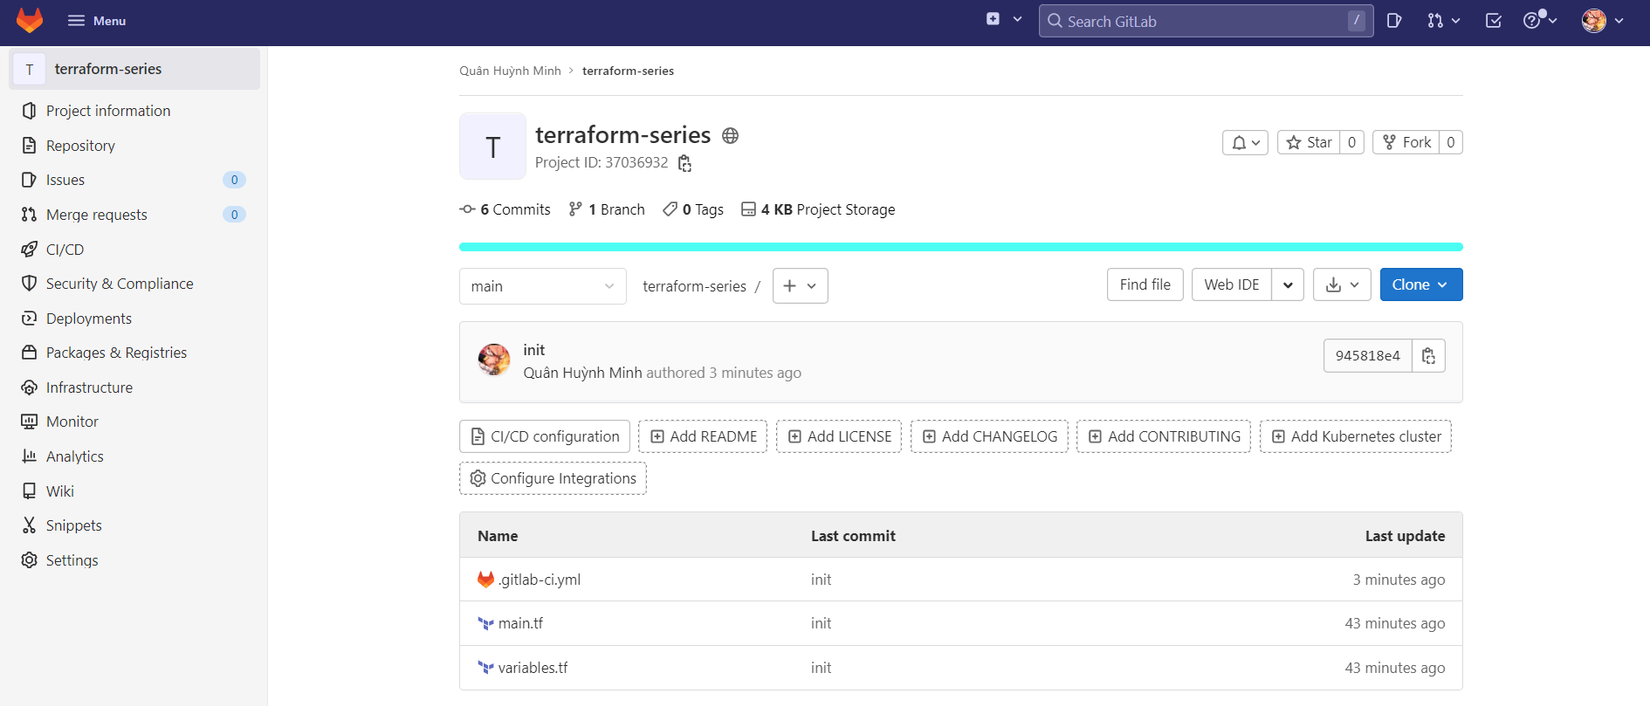Copy the project ID to clipboard
Image resolution: width=1650 pixels, height=706 pixels.
685,163
